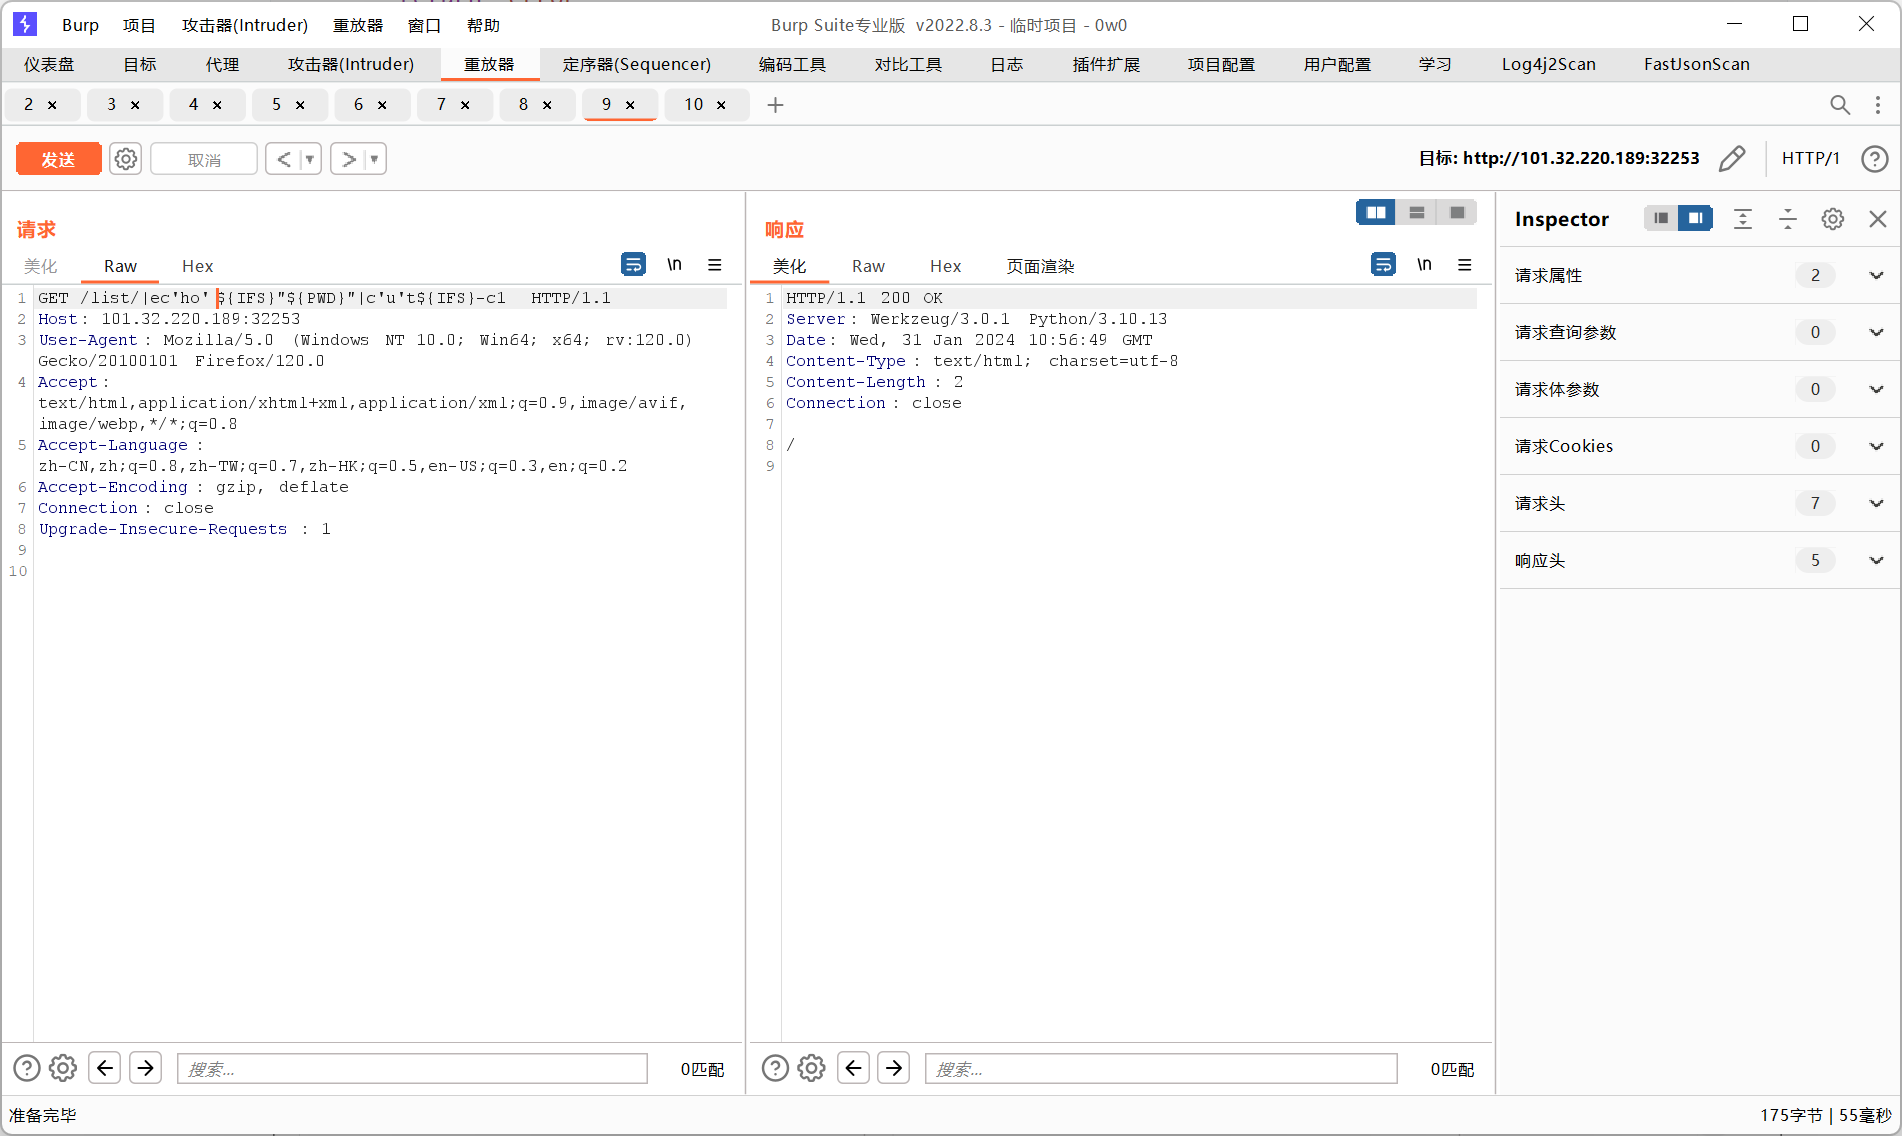Open the 项目 menu
The width and height of the screenshot is (1902, 1136).
tap(139, 25)
